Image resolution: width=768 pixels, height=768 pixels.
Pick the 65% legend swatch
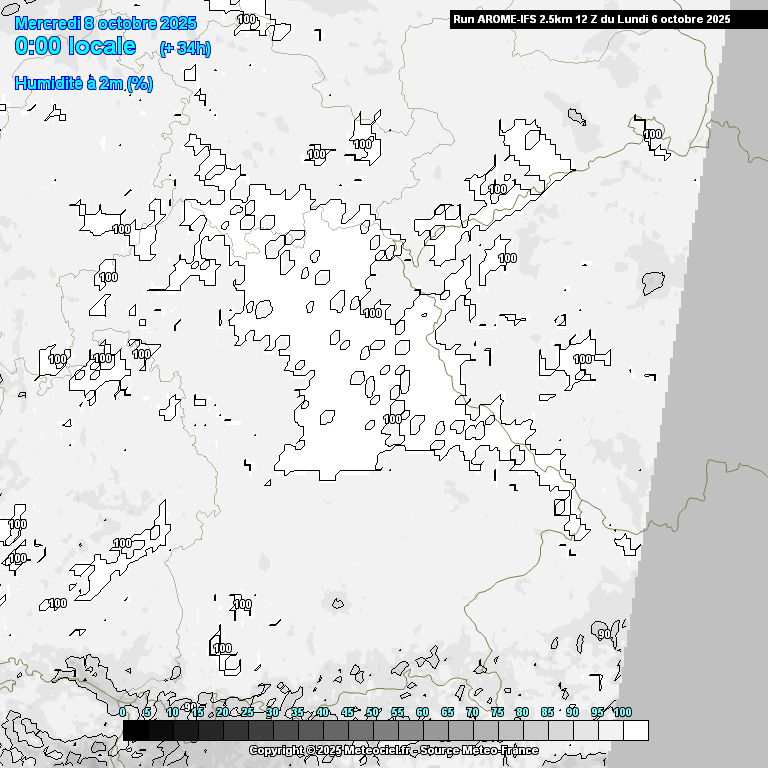click(x=460, y=731)
